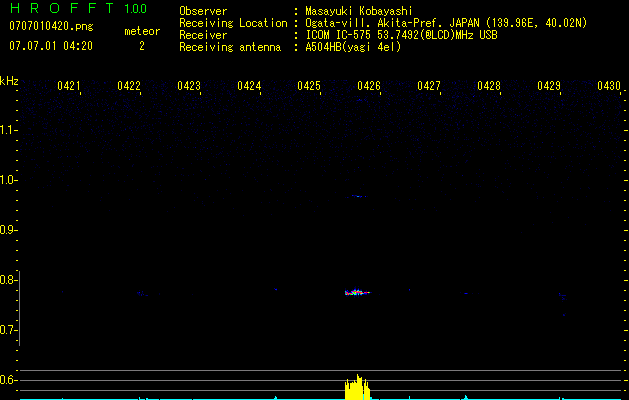Click the ICOM IC-575 receiver text
The height and width of the screenshot is (400, 629).
point(401,35)
